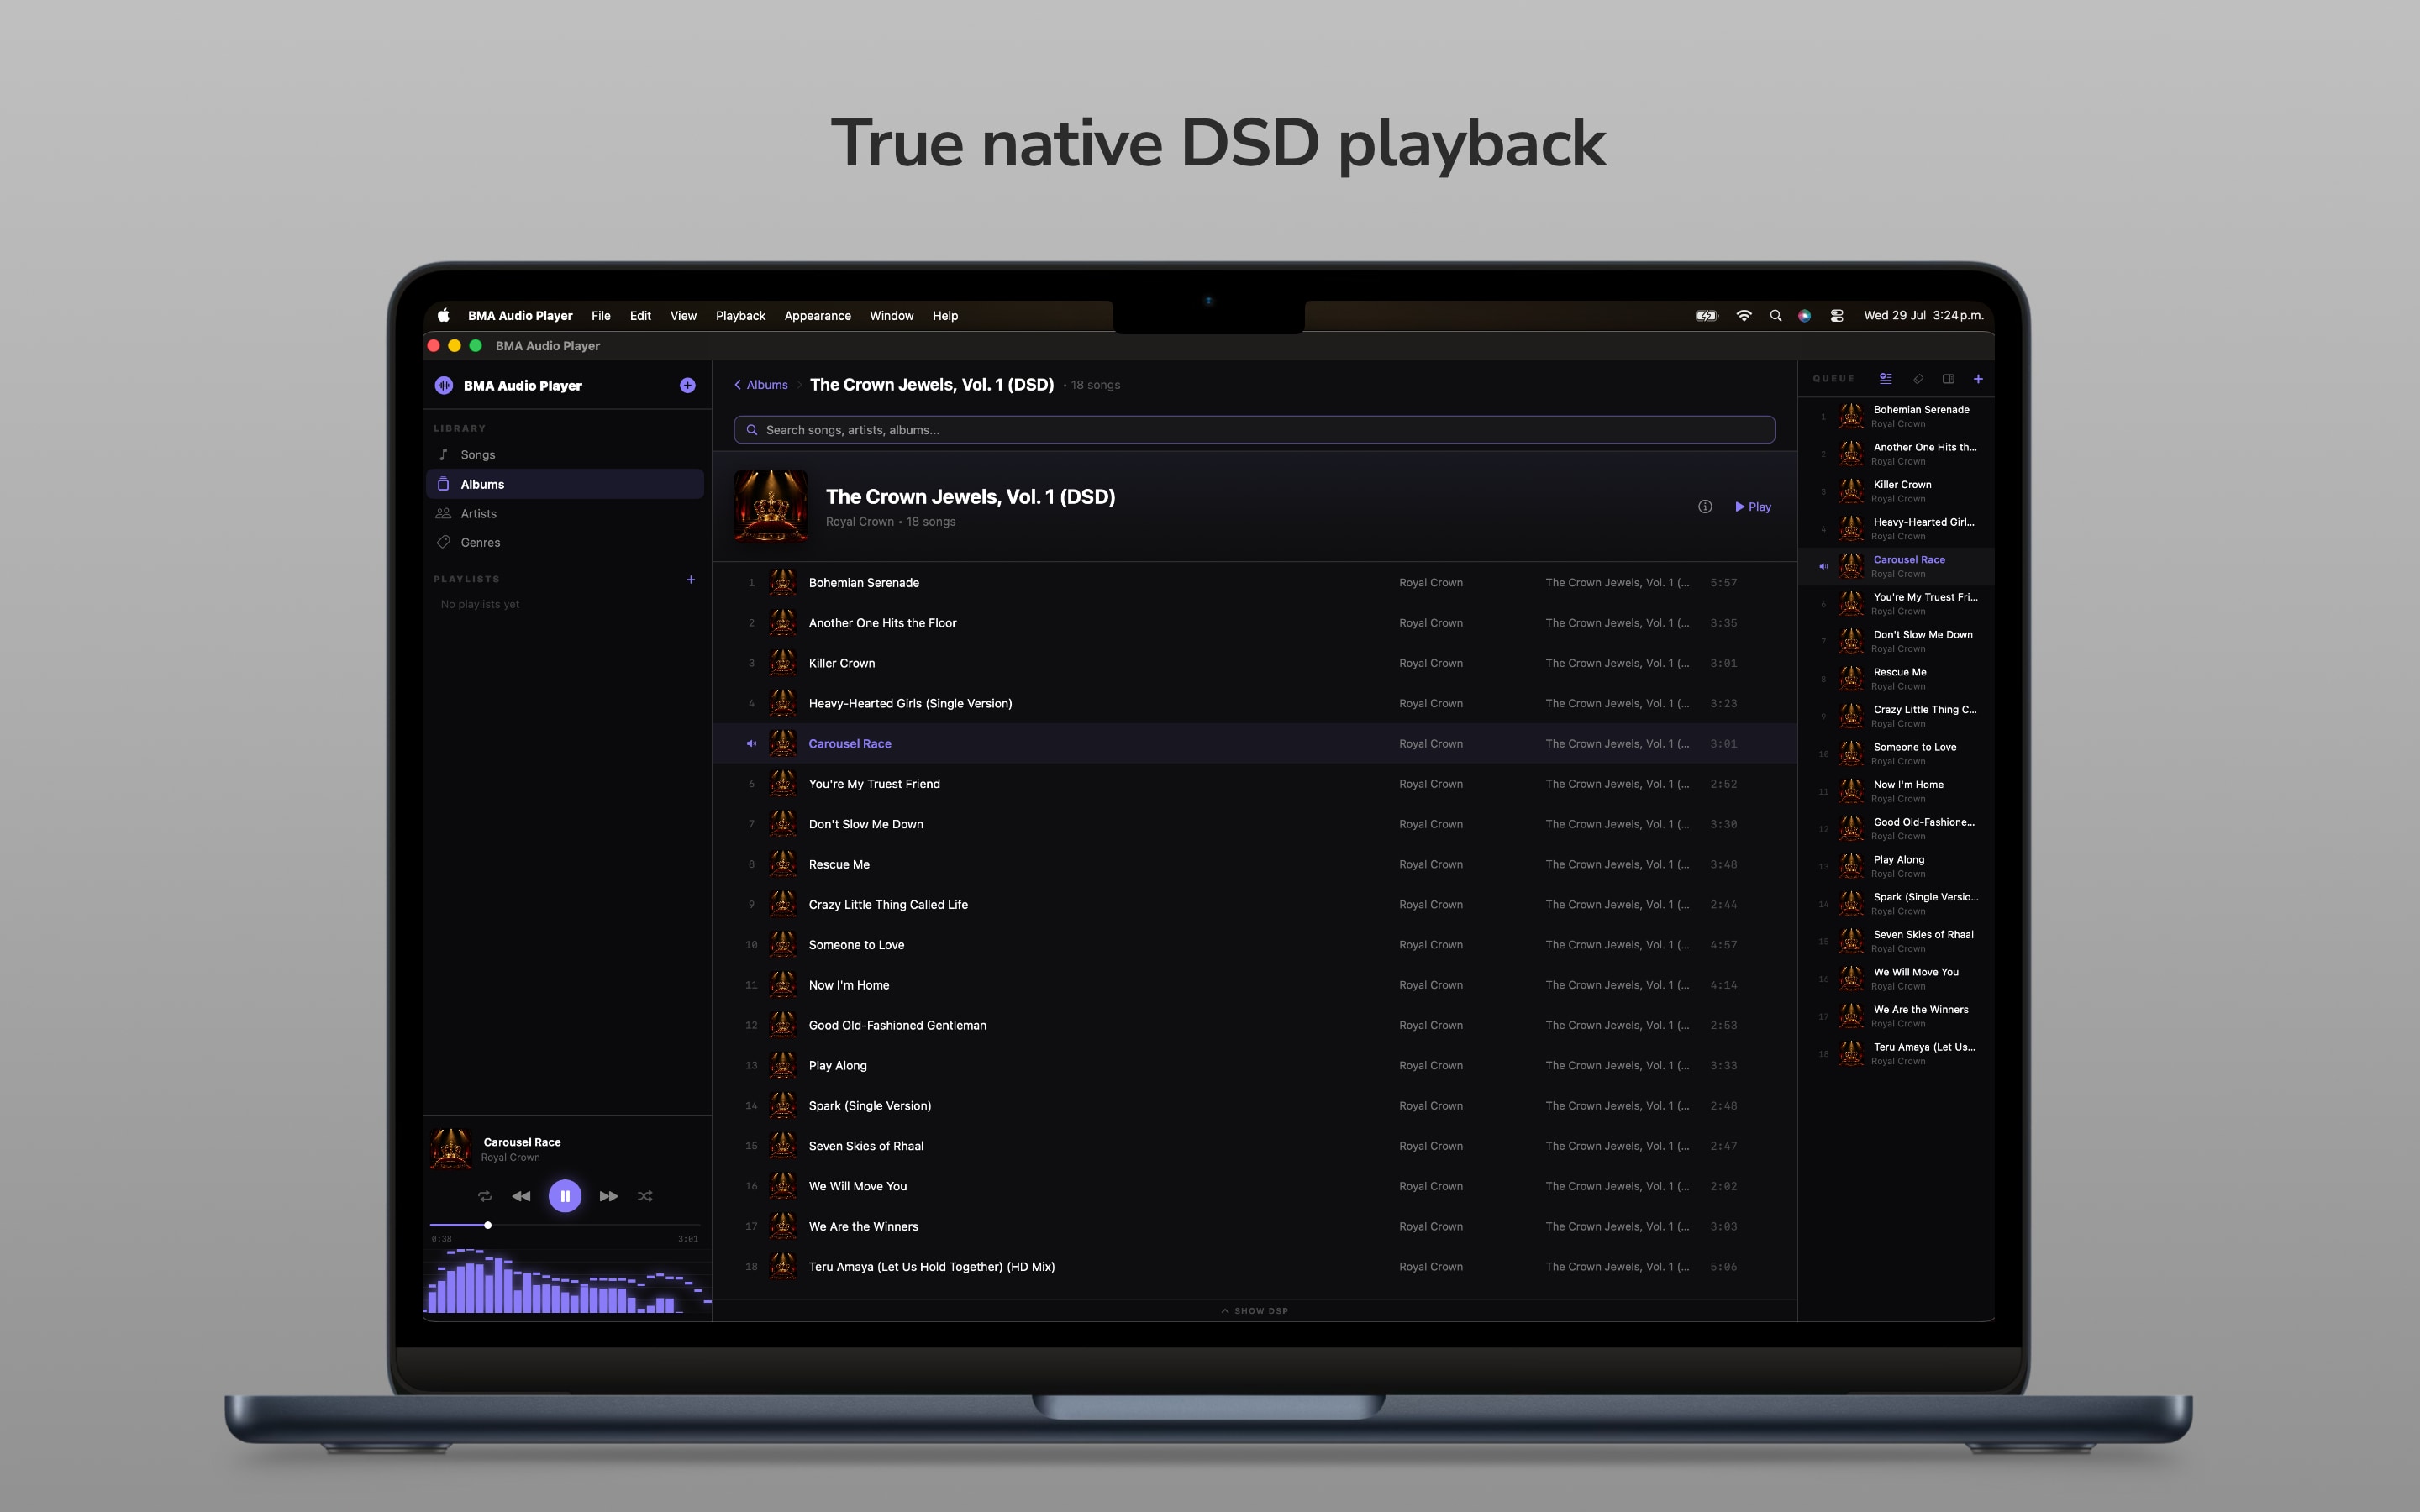Select Albums in the library sidebar
The image size is (2420, 1512).
565,484
